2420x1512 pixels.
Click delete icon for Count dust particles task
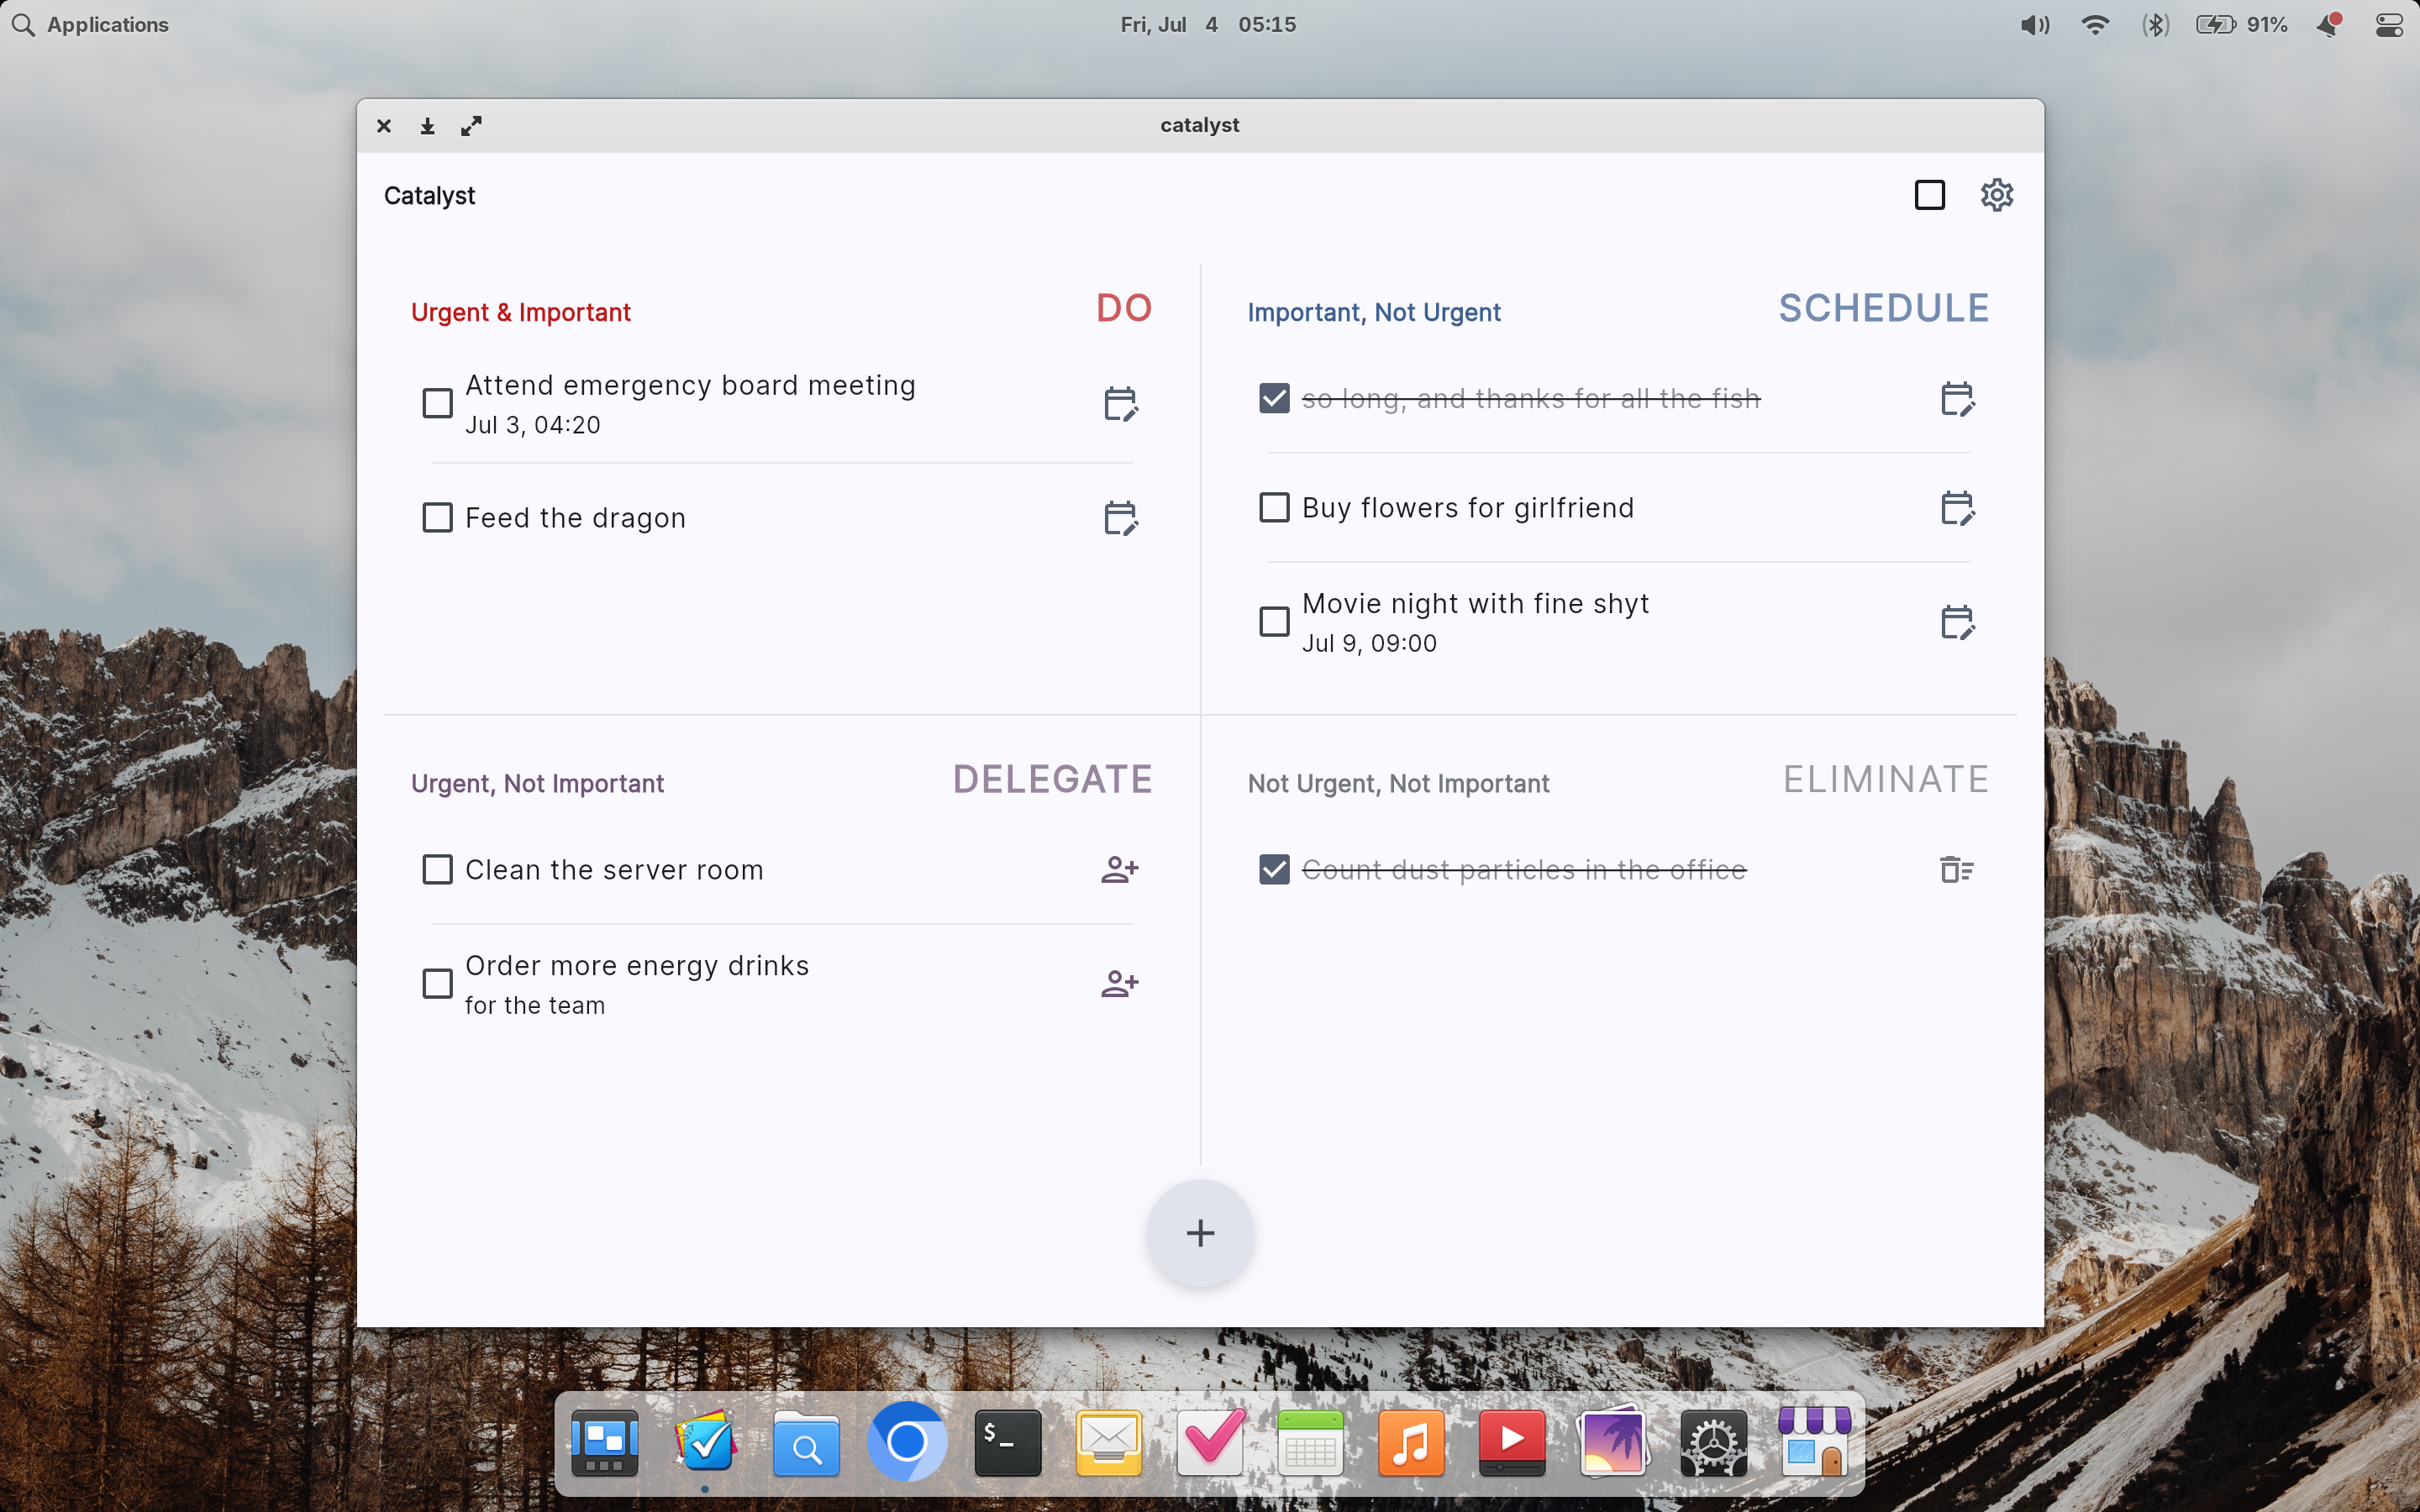point(1957,870)
